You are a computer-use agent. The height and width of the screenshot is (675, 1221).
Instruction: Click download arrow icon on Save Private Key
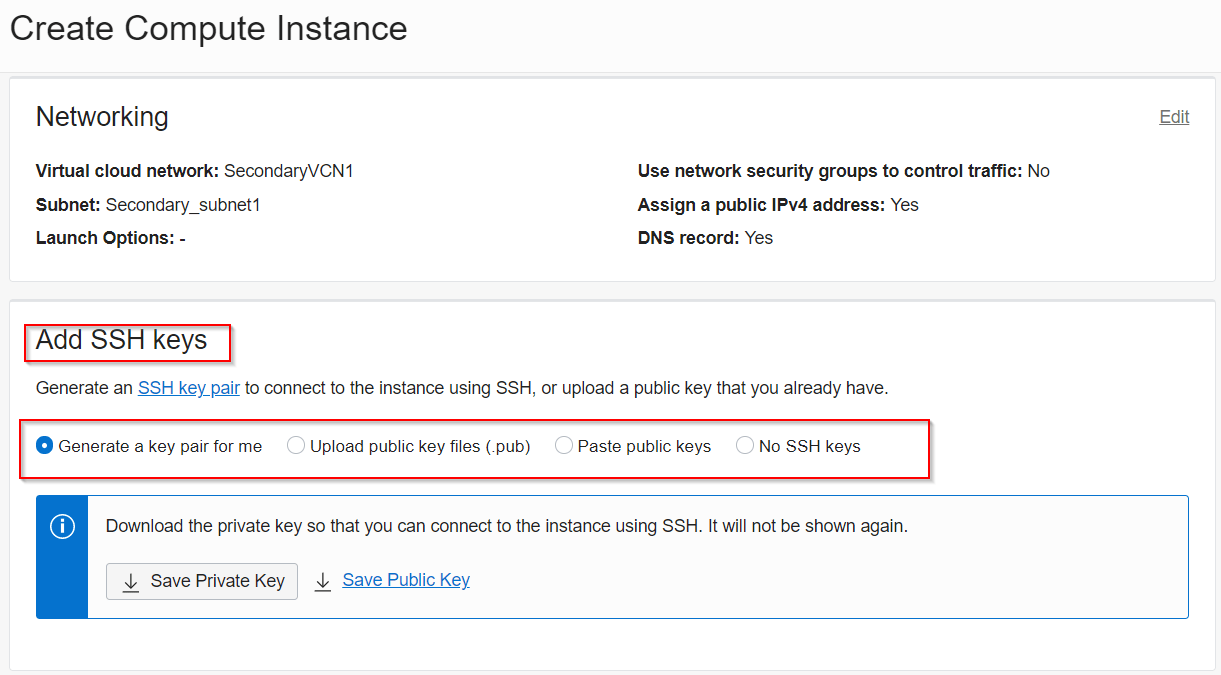coord(130,582)
